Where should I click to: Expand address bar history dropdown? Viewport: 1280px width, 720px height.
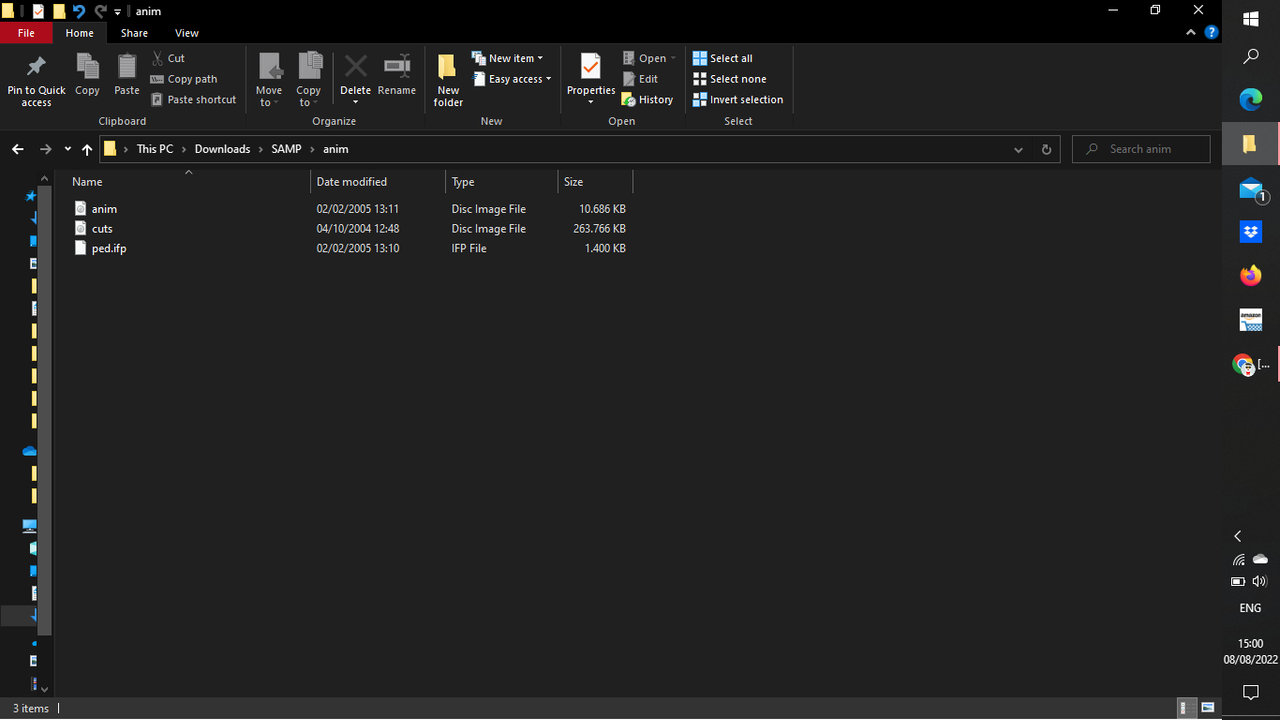1018,149
